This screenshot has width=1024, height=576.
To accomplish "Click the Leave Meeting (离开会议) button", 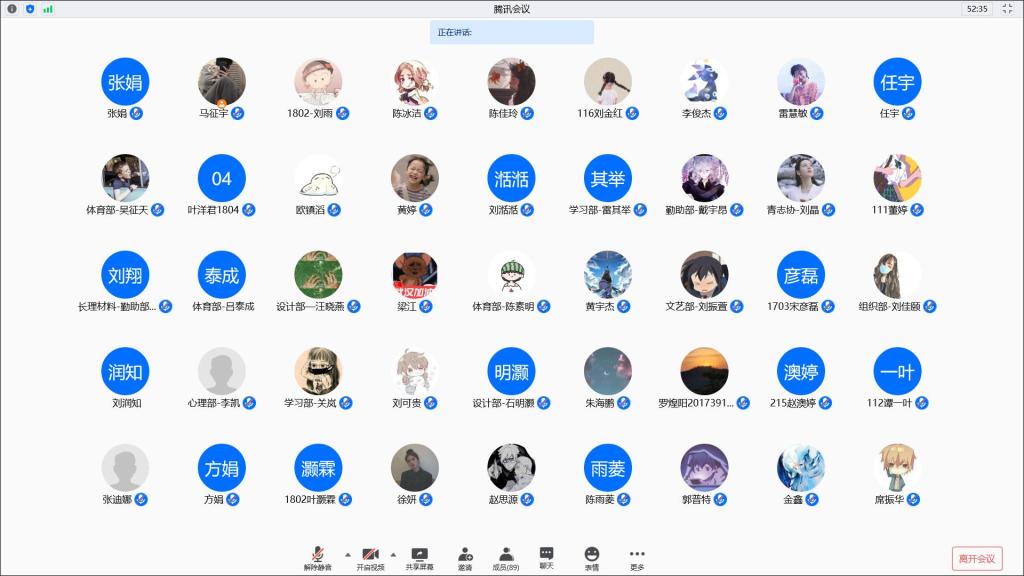I will (x=976, y=558).
